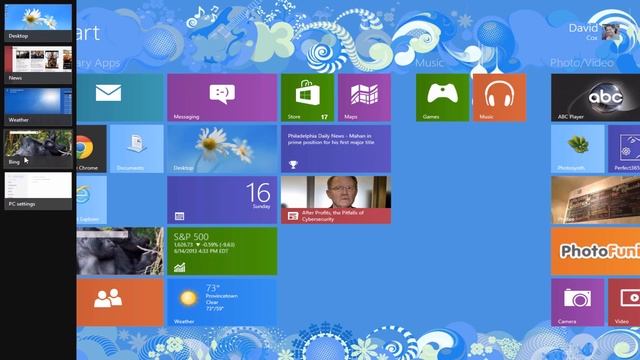
Task: Switch to the Weather app thumbnail
Action: coord(38,107)
